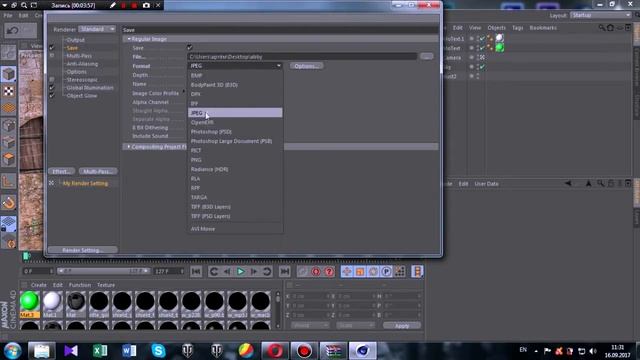Toggle the Object Glow checkbox

click(52, 96)
